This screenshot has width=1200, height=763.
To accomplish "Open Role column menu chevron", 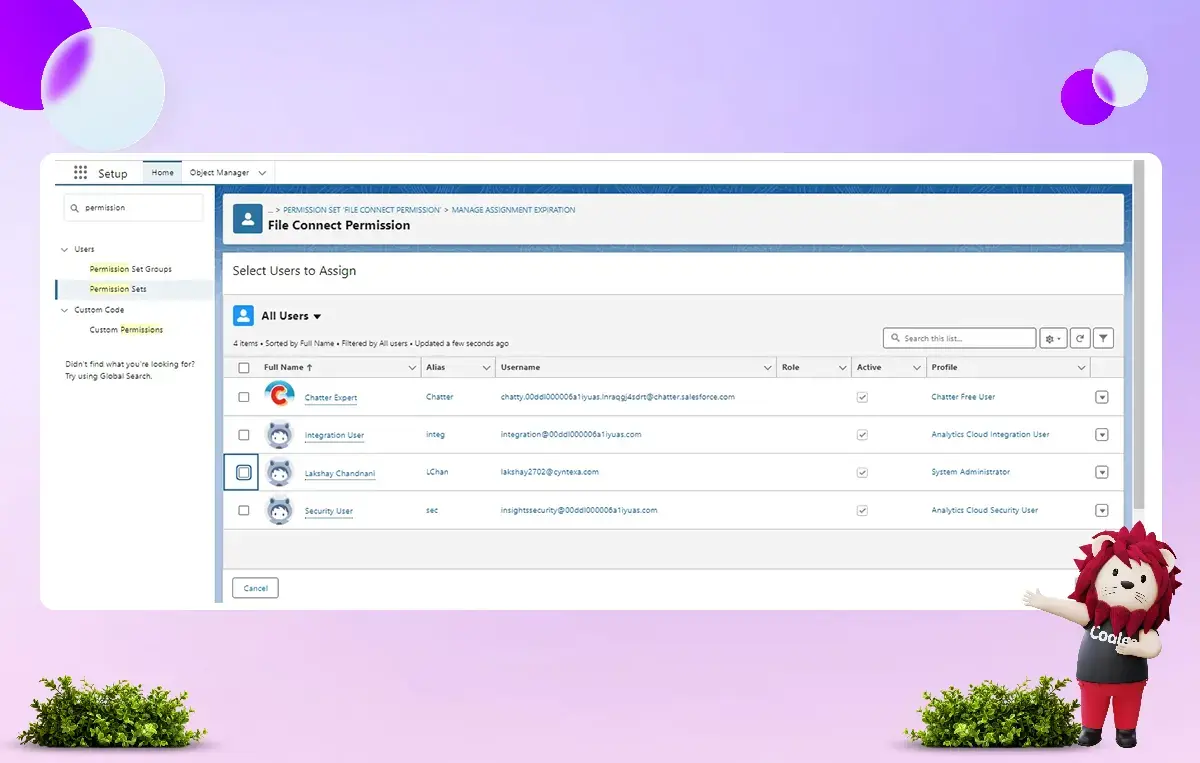I will pyautogui.click(x=842, y=368).
